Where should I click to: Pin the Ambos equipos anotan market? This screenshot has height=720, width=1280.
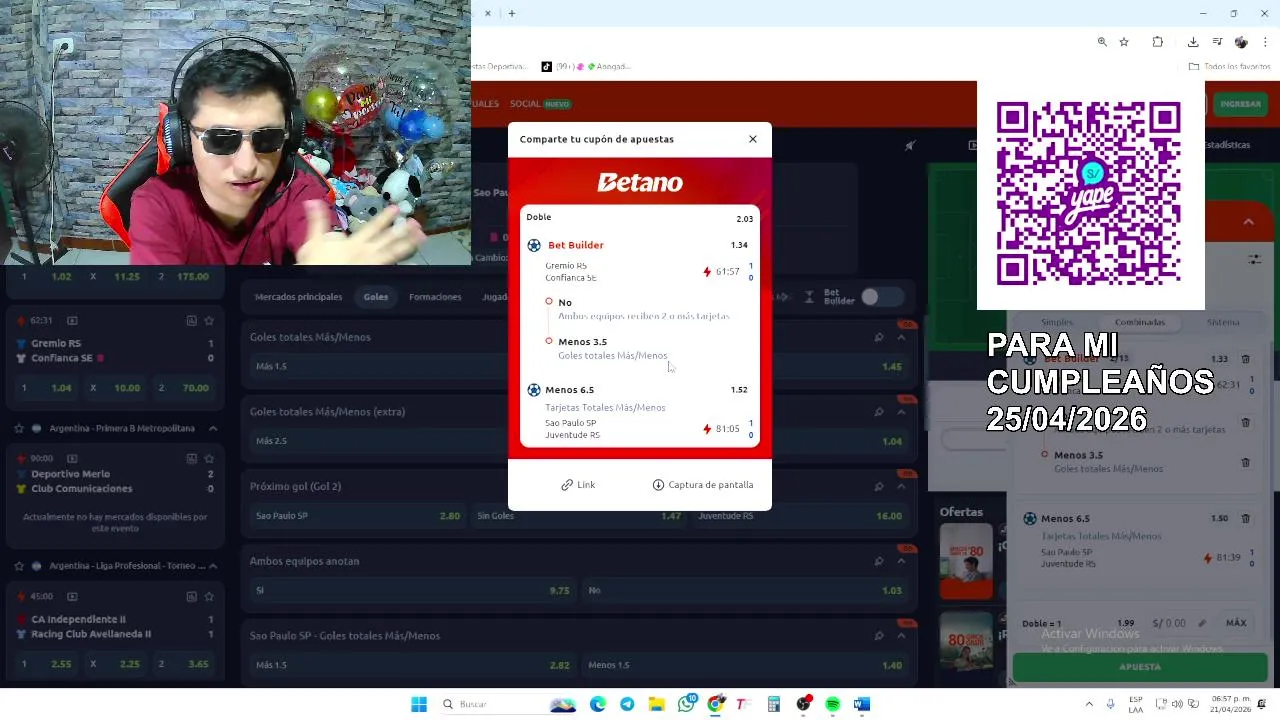tap(879, 561)
